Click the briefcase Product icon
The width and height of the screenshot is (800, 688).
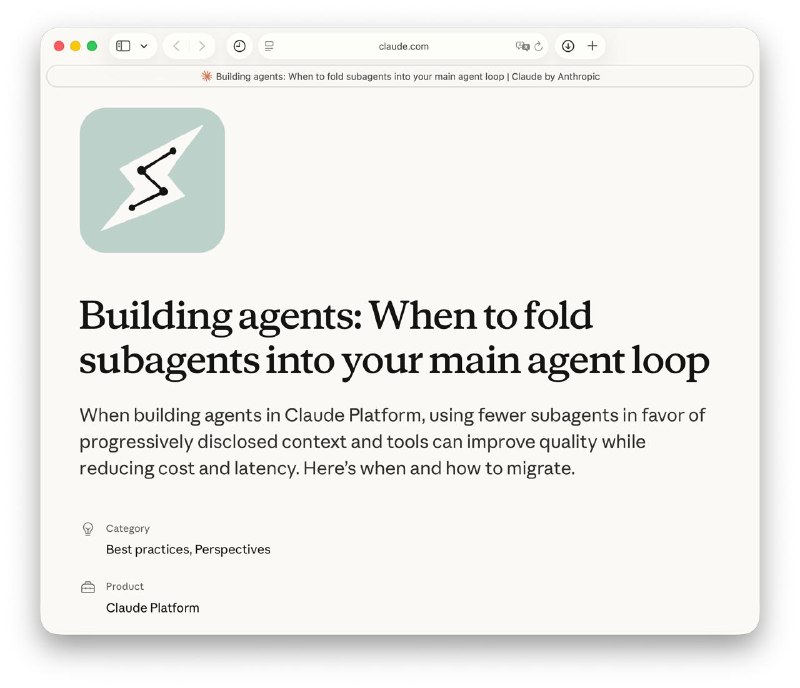(x=88, y=587)
